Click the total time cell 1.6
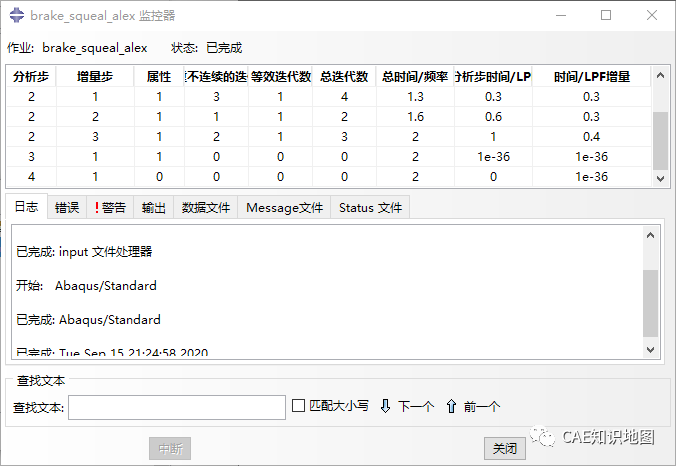The image size is (676, 466). pos(415,117)
